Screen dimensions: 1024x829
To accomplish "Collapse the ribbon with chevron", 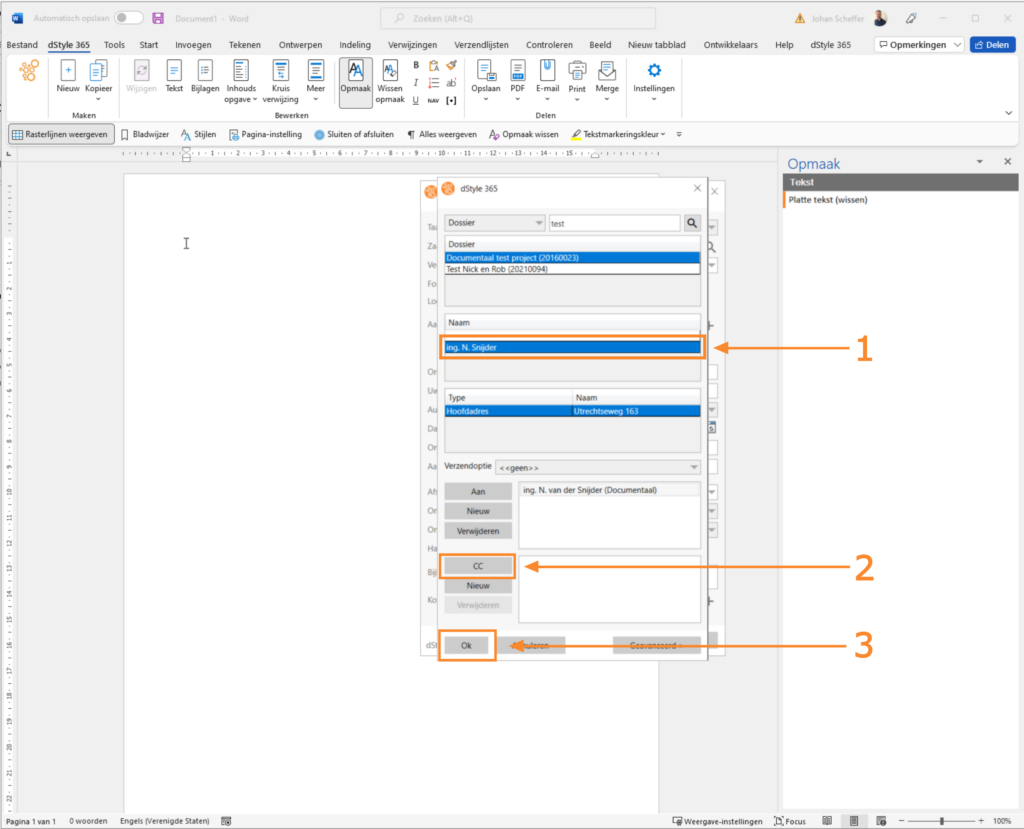I will (1008, 113).
